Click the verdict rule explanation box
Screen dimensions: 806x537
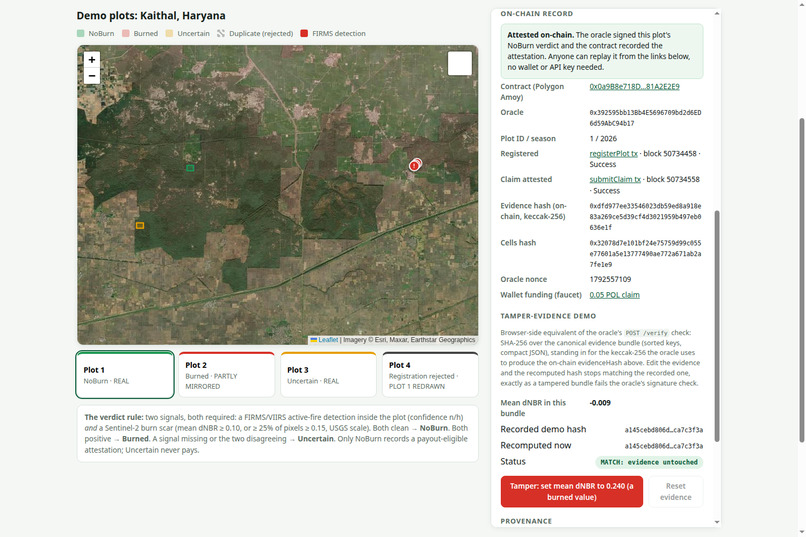278,434
